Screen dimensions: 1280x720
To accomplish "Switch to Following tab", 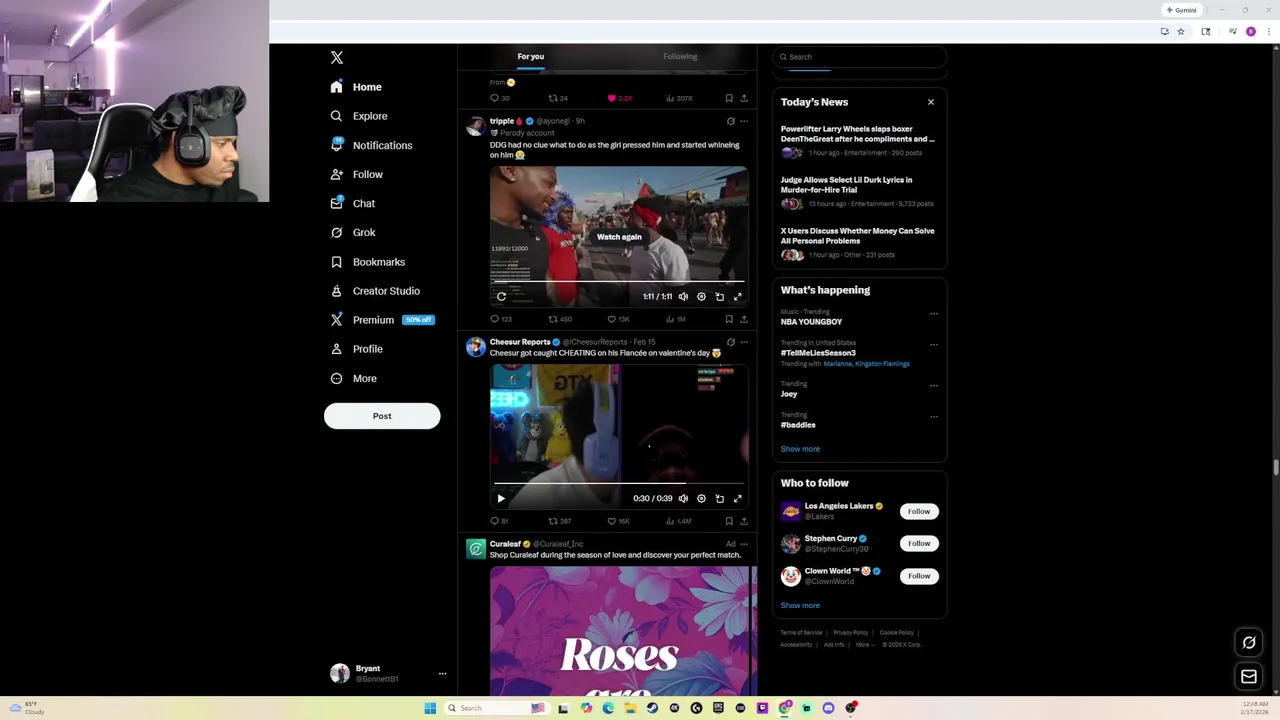I will click(x=680, y=57).
